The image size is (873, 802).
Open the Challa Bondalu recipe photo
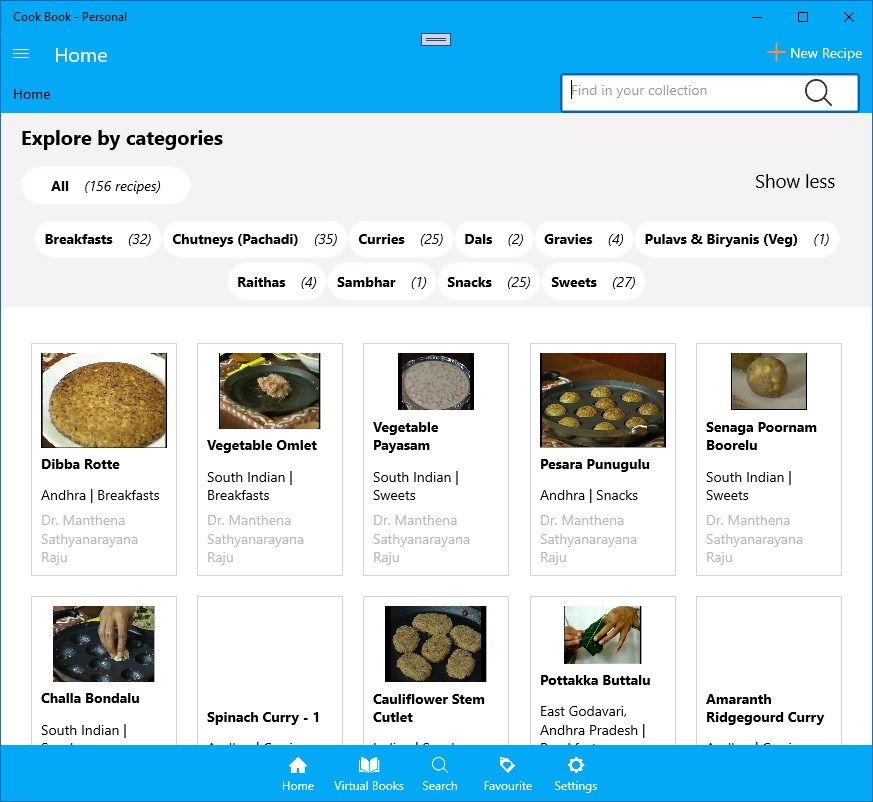pyautogui.click(x=104, y=644)
